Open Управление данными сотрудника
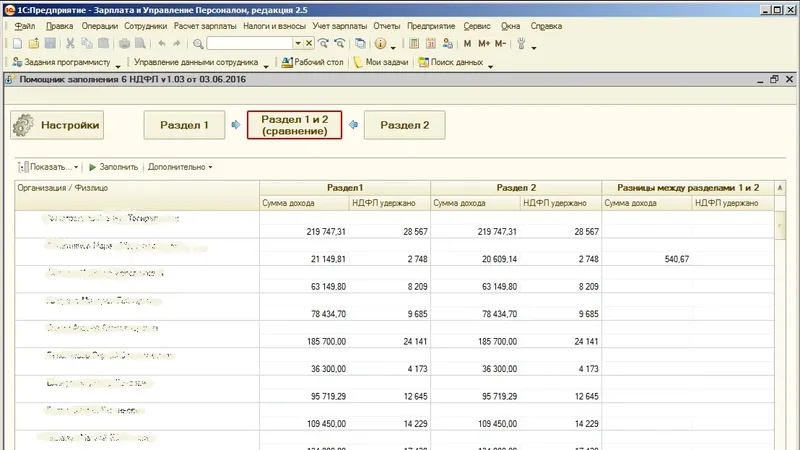Screen dimensions: 800x450 click(196, 62)
